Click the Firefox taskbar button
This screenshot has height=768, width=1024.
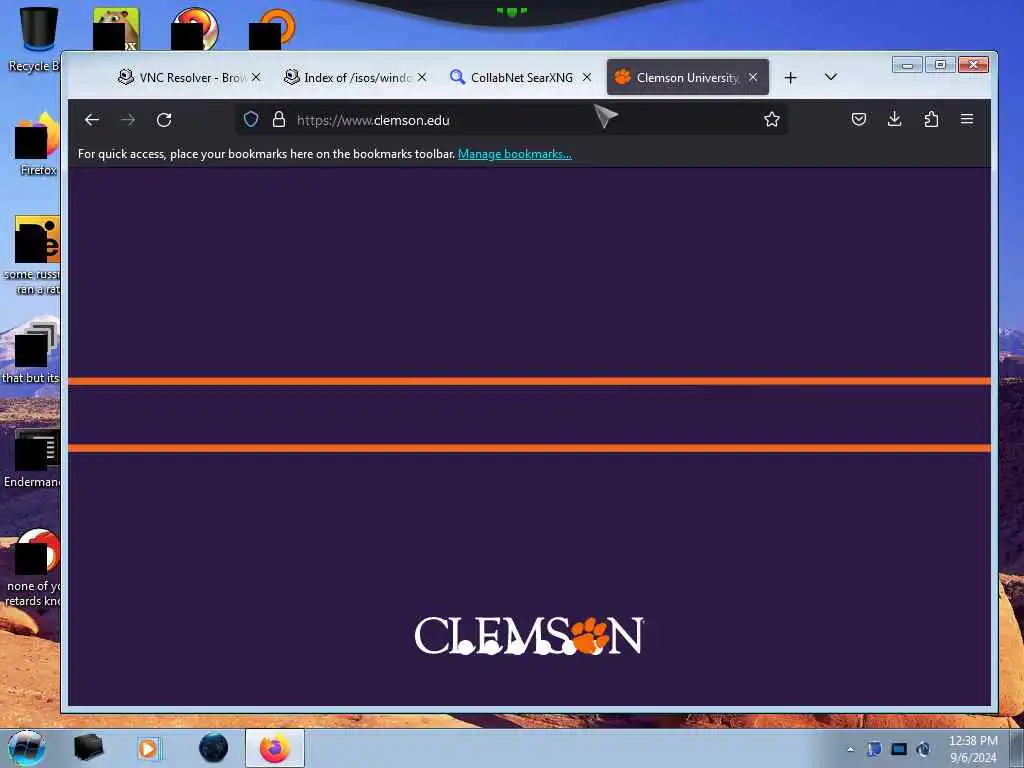coord(275,748)
